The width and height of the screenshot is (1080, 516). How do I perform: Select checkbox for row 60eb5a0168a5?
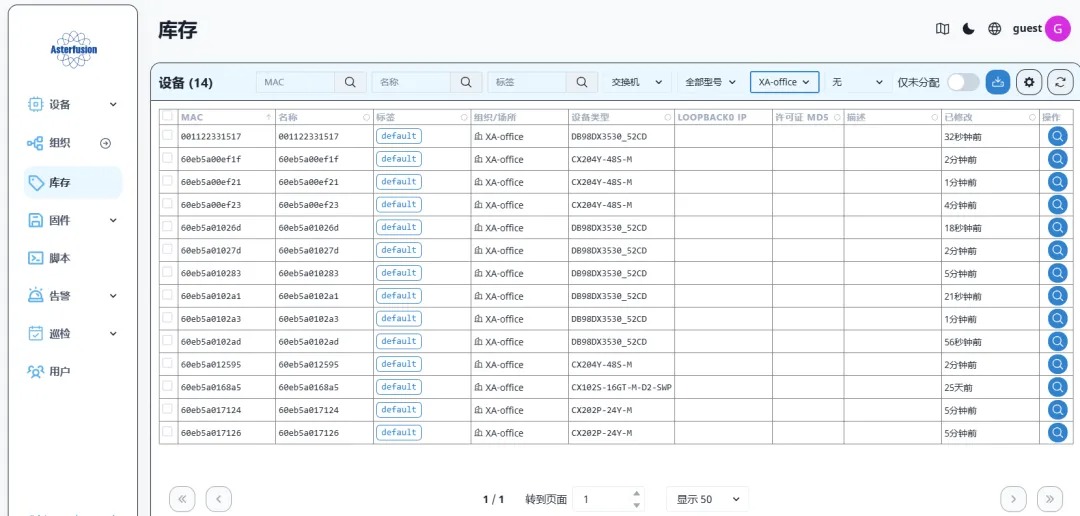[x=167, y=386]
